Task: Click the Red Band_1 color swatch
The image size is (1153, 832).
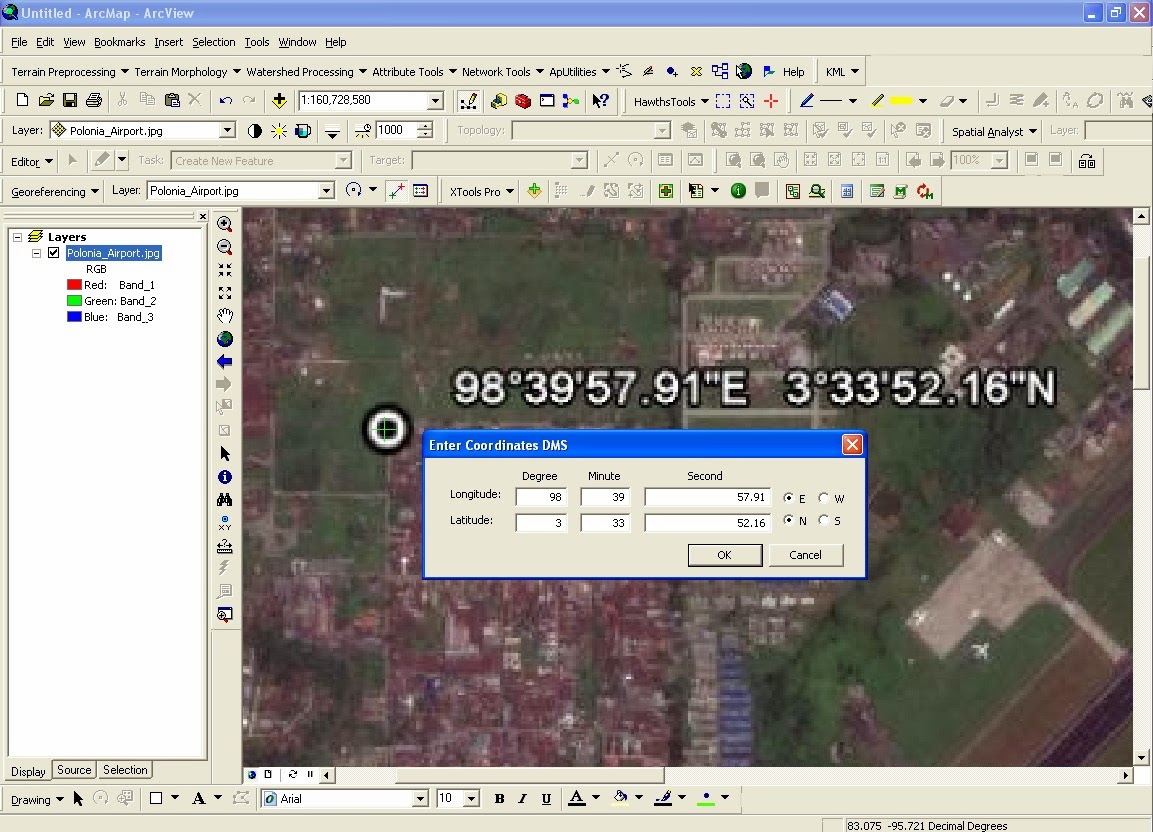Action: (73, 284)
